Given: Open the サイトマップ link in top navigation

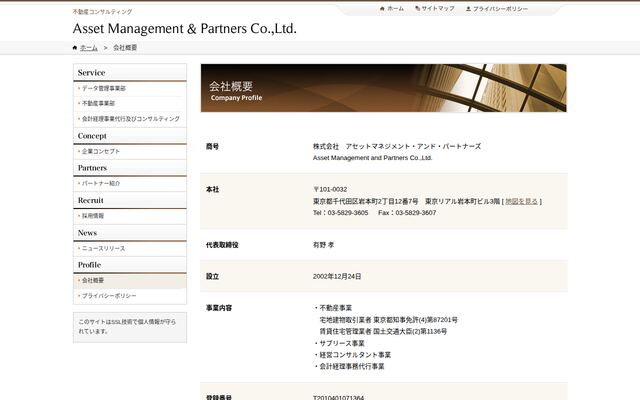Looking at the screenshot, I should point(438,9).
